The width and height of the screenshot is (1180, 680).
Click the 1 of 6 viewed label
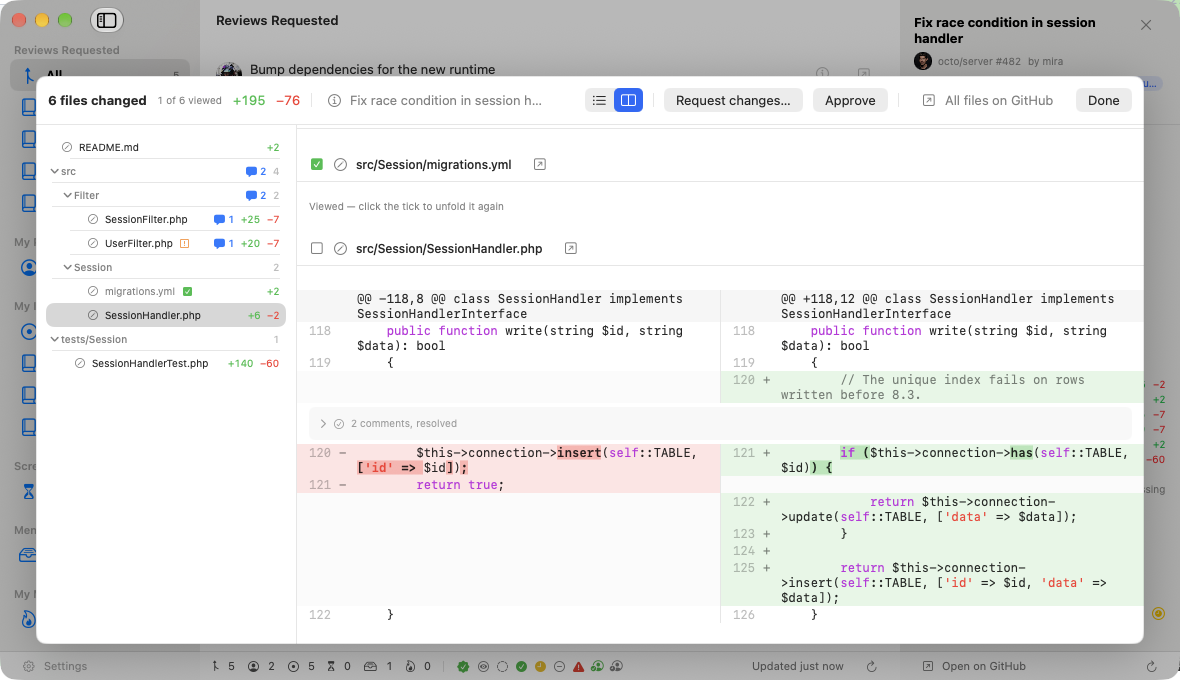click(x=190, y=100)
